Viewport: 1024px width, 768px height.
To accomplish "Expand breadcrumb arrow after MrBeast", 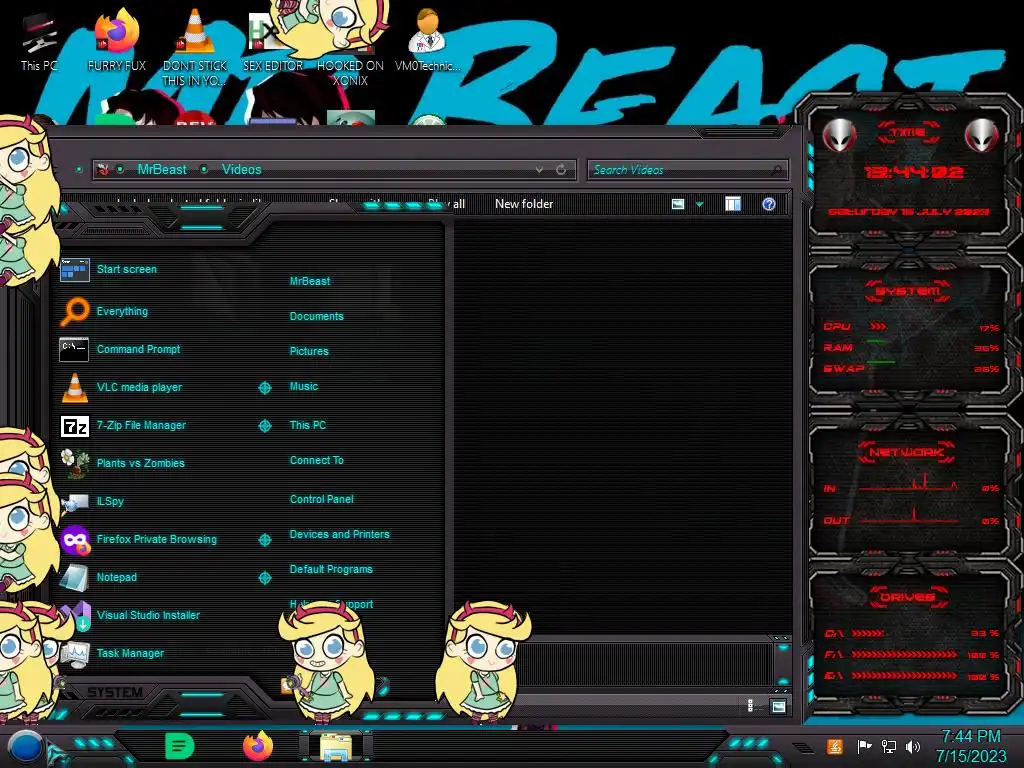I will tap(204, 170).
